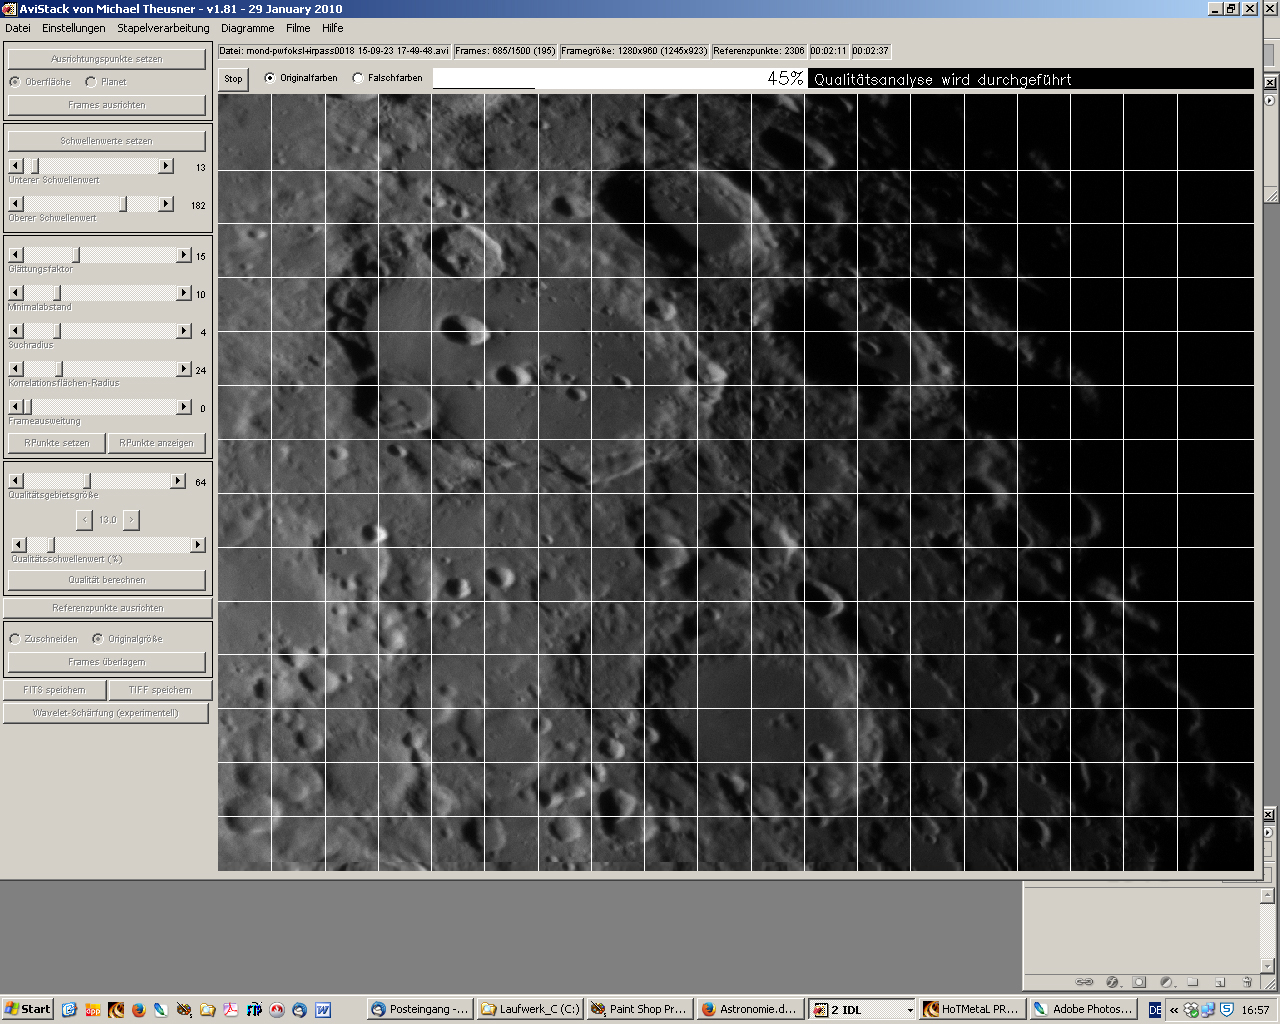Switch to Laufwerk_C window in taskbar
This screenshot has width=1280, height=1024.
pos(529,1009)
